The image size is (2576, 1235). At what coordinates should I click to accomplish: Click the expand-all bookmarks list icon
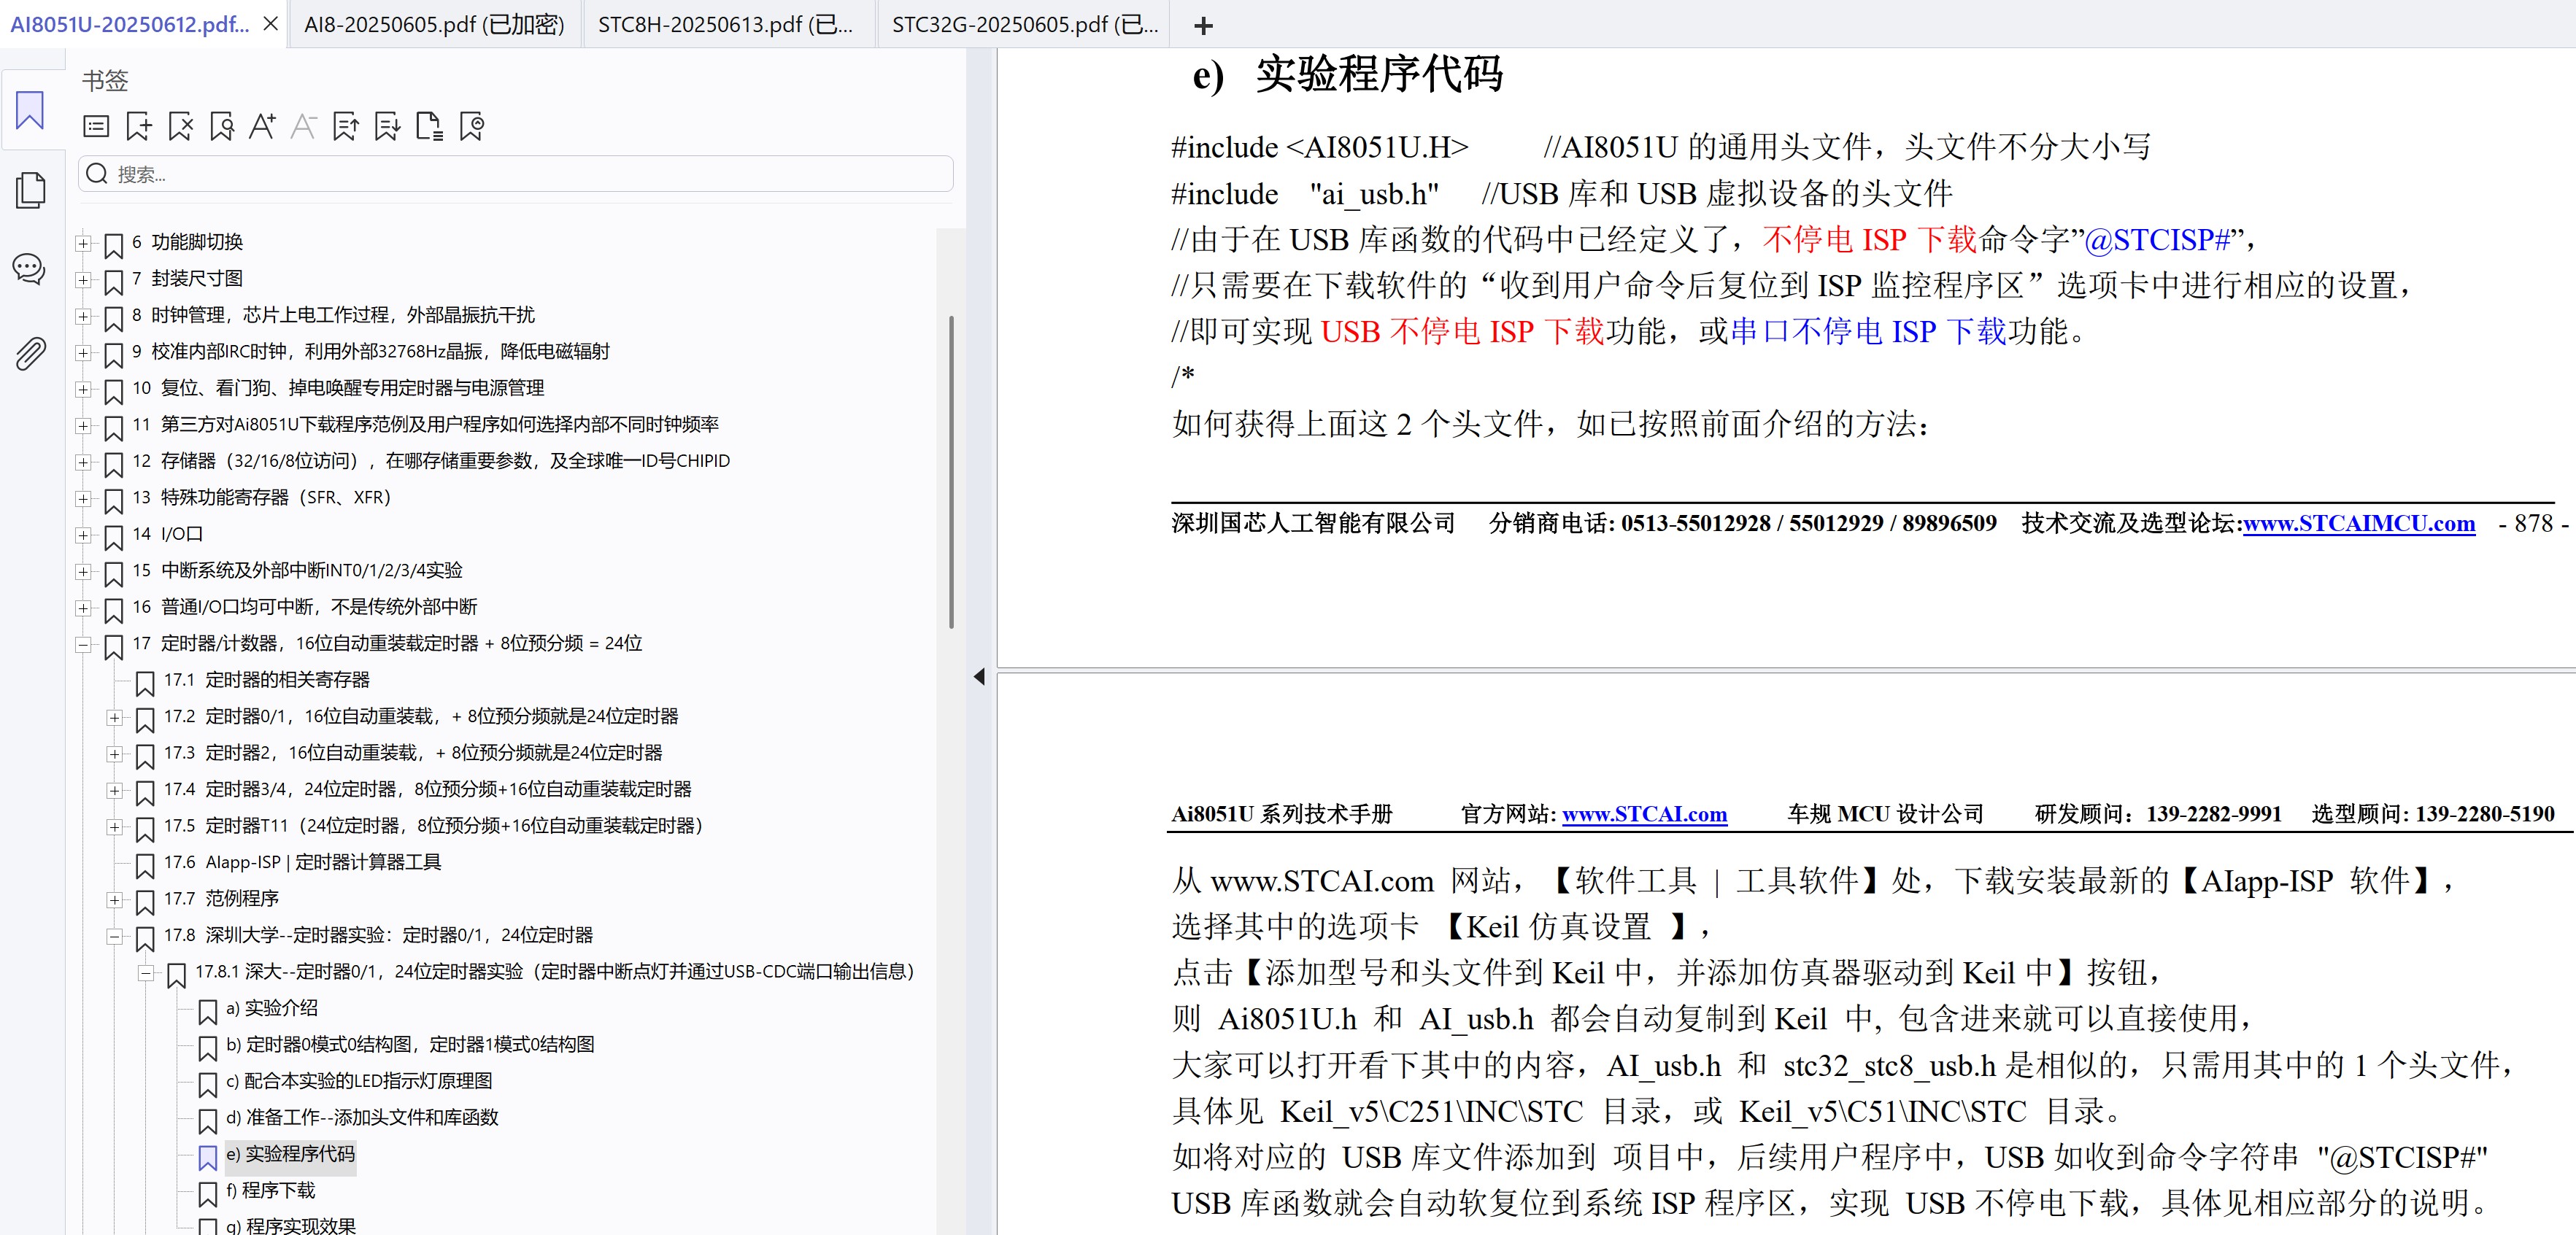[96, 126]
